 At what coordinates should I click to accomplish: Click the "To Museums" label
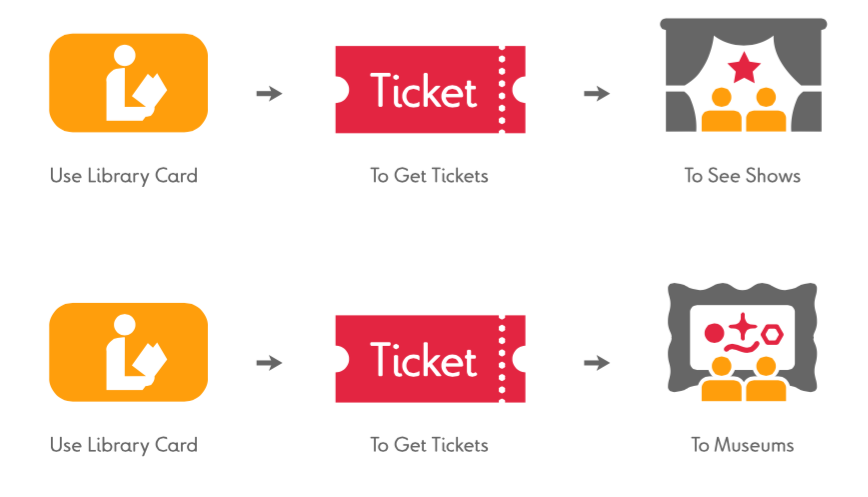click(x=742, y=445)
